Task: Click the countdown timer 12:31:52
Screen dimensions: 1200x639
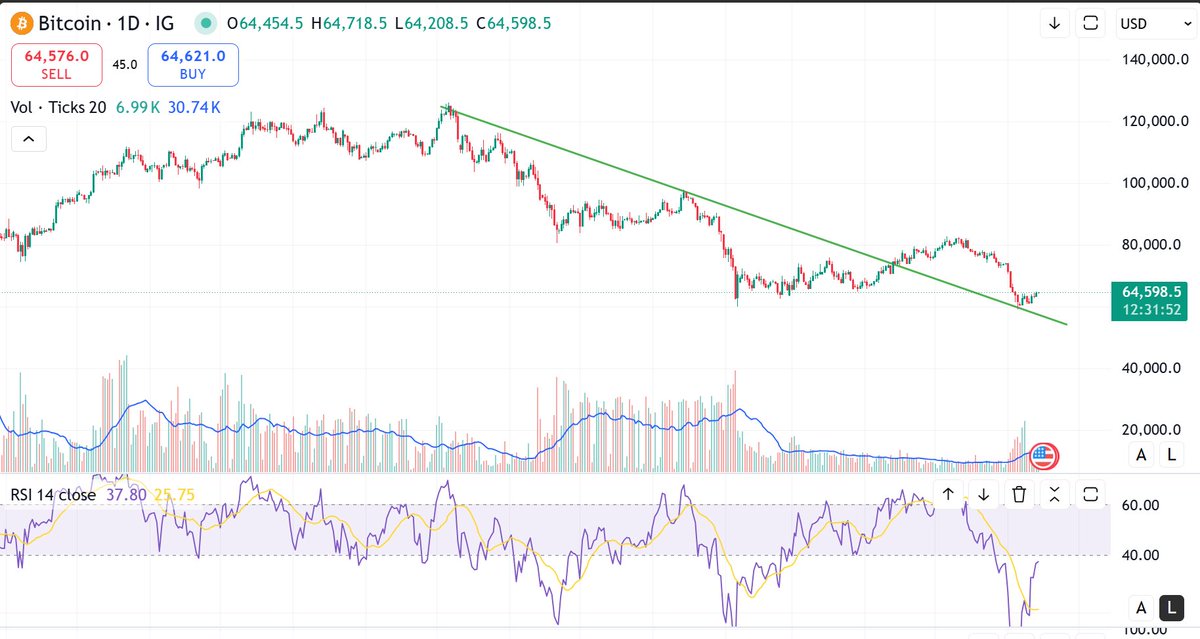Action: tap(1151, 309)
